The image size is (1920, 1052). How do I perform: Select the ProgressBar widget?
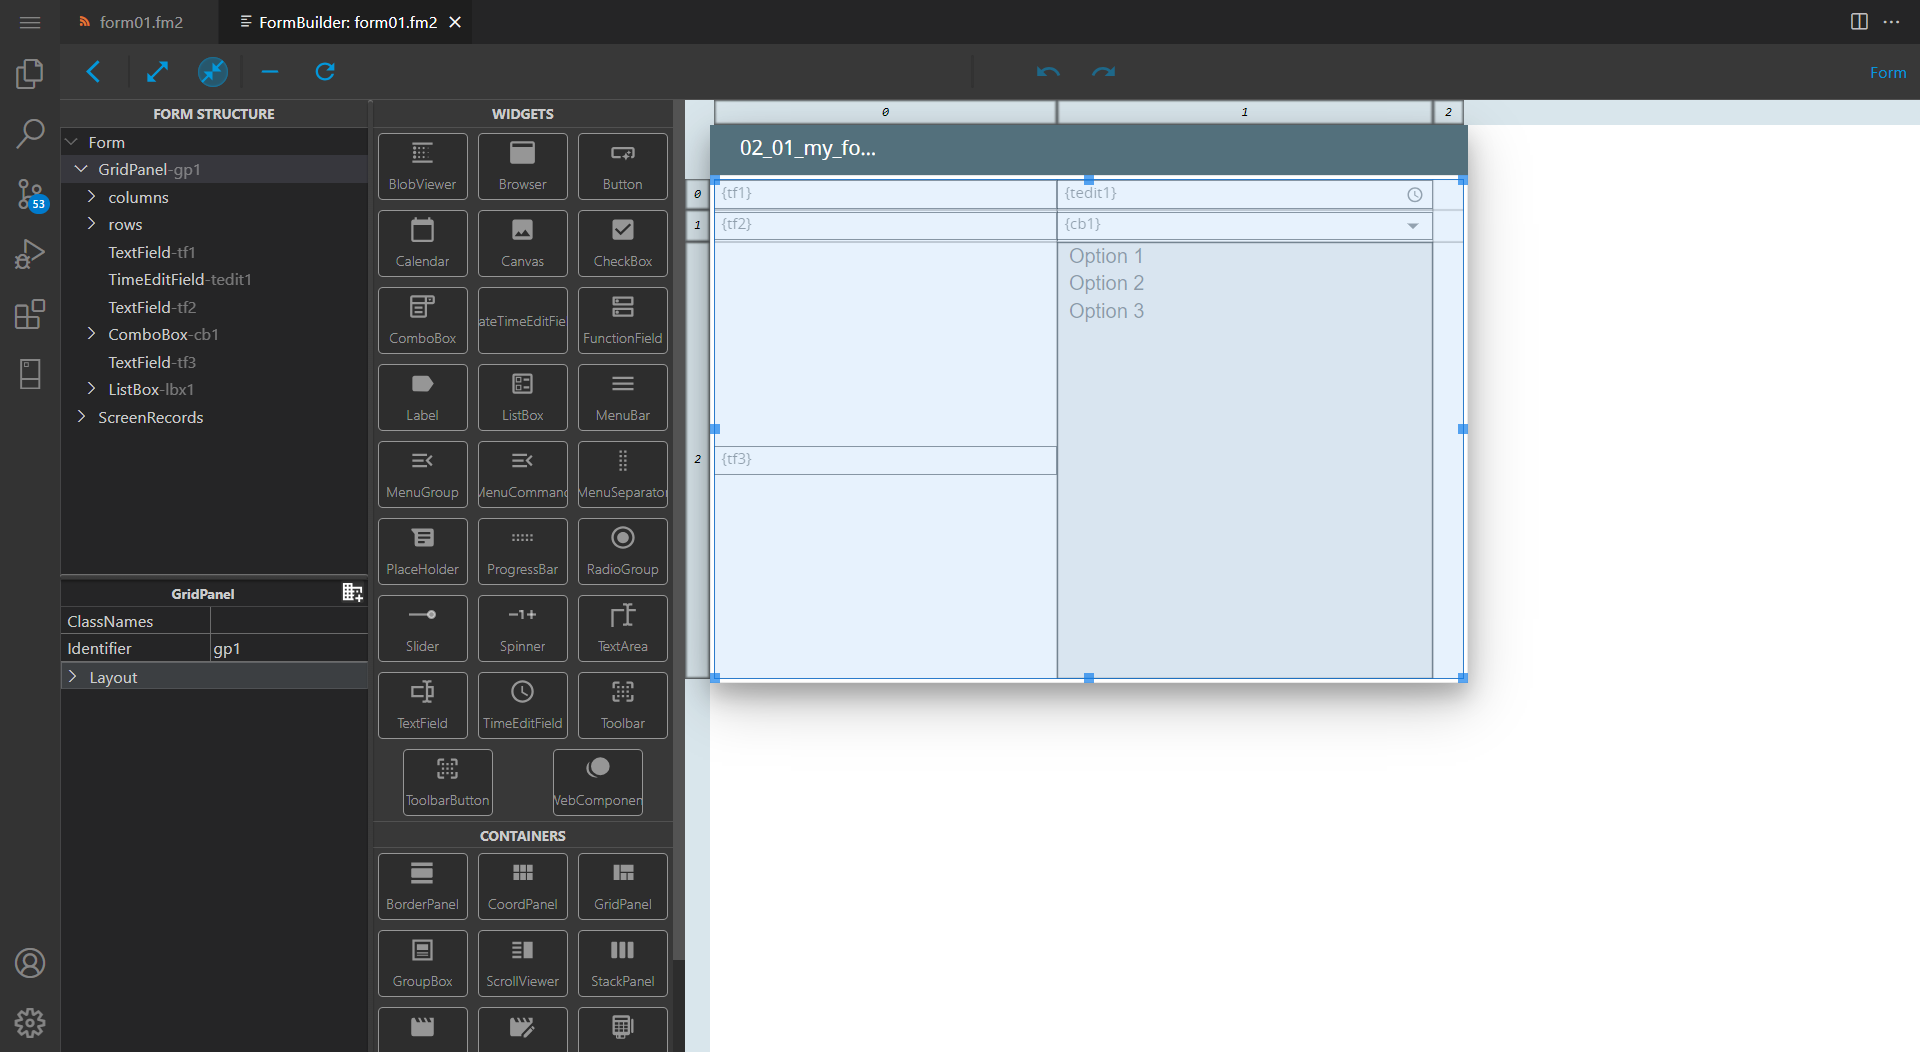(x=522, y=551)
